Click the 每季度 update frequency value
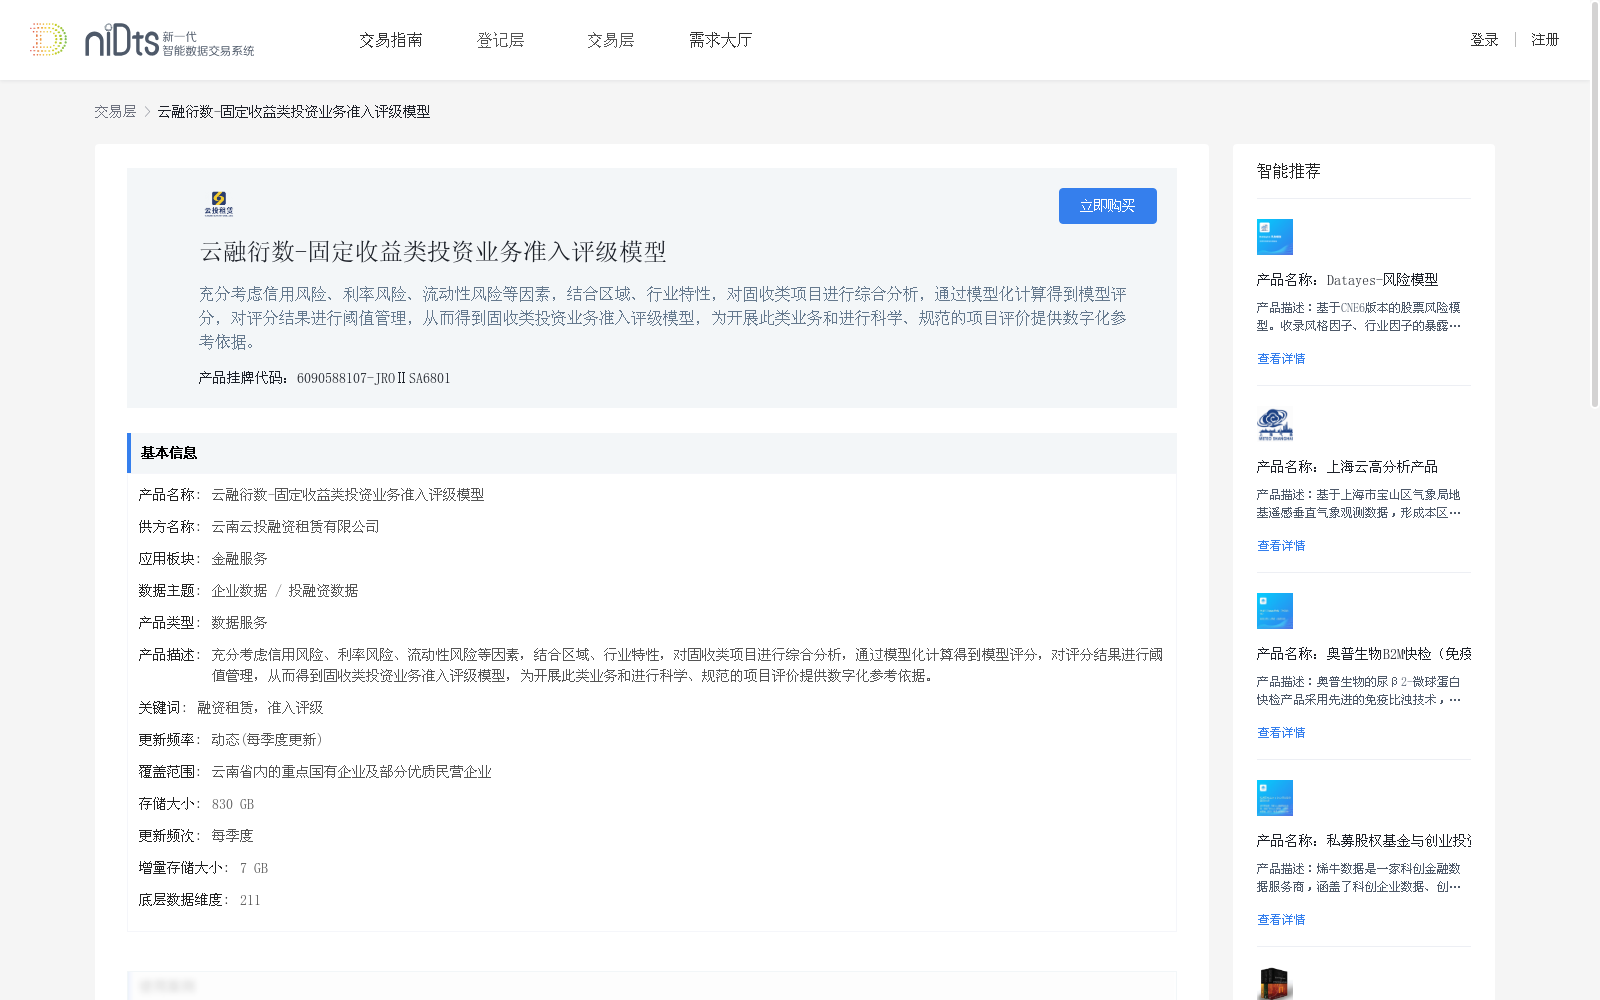1600x1000 pixels. pyautogui.click(x=232, y=836)
